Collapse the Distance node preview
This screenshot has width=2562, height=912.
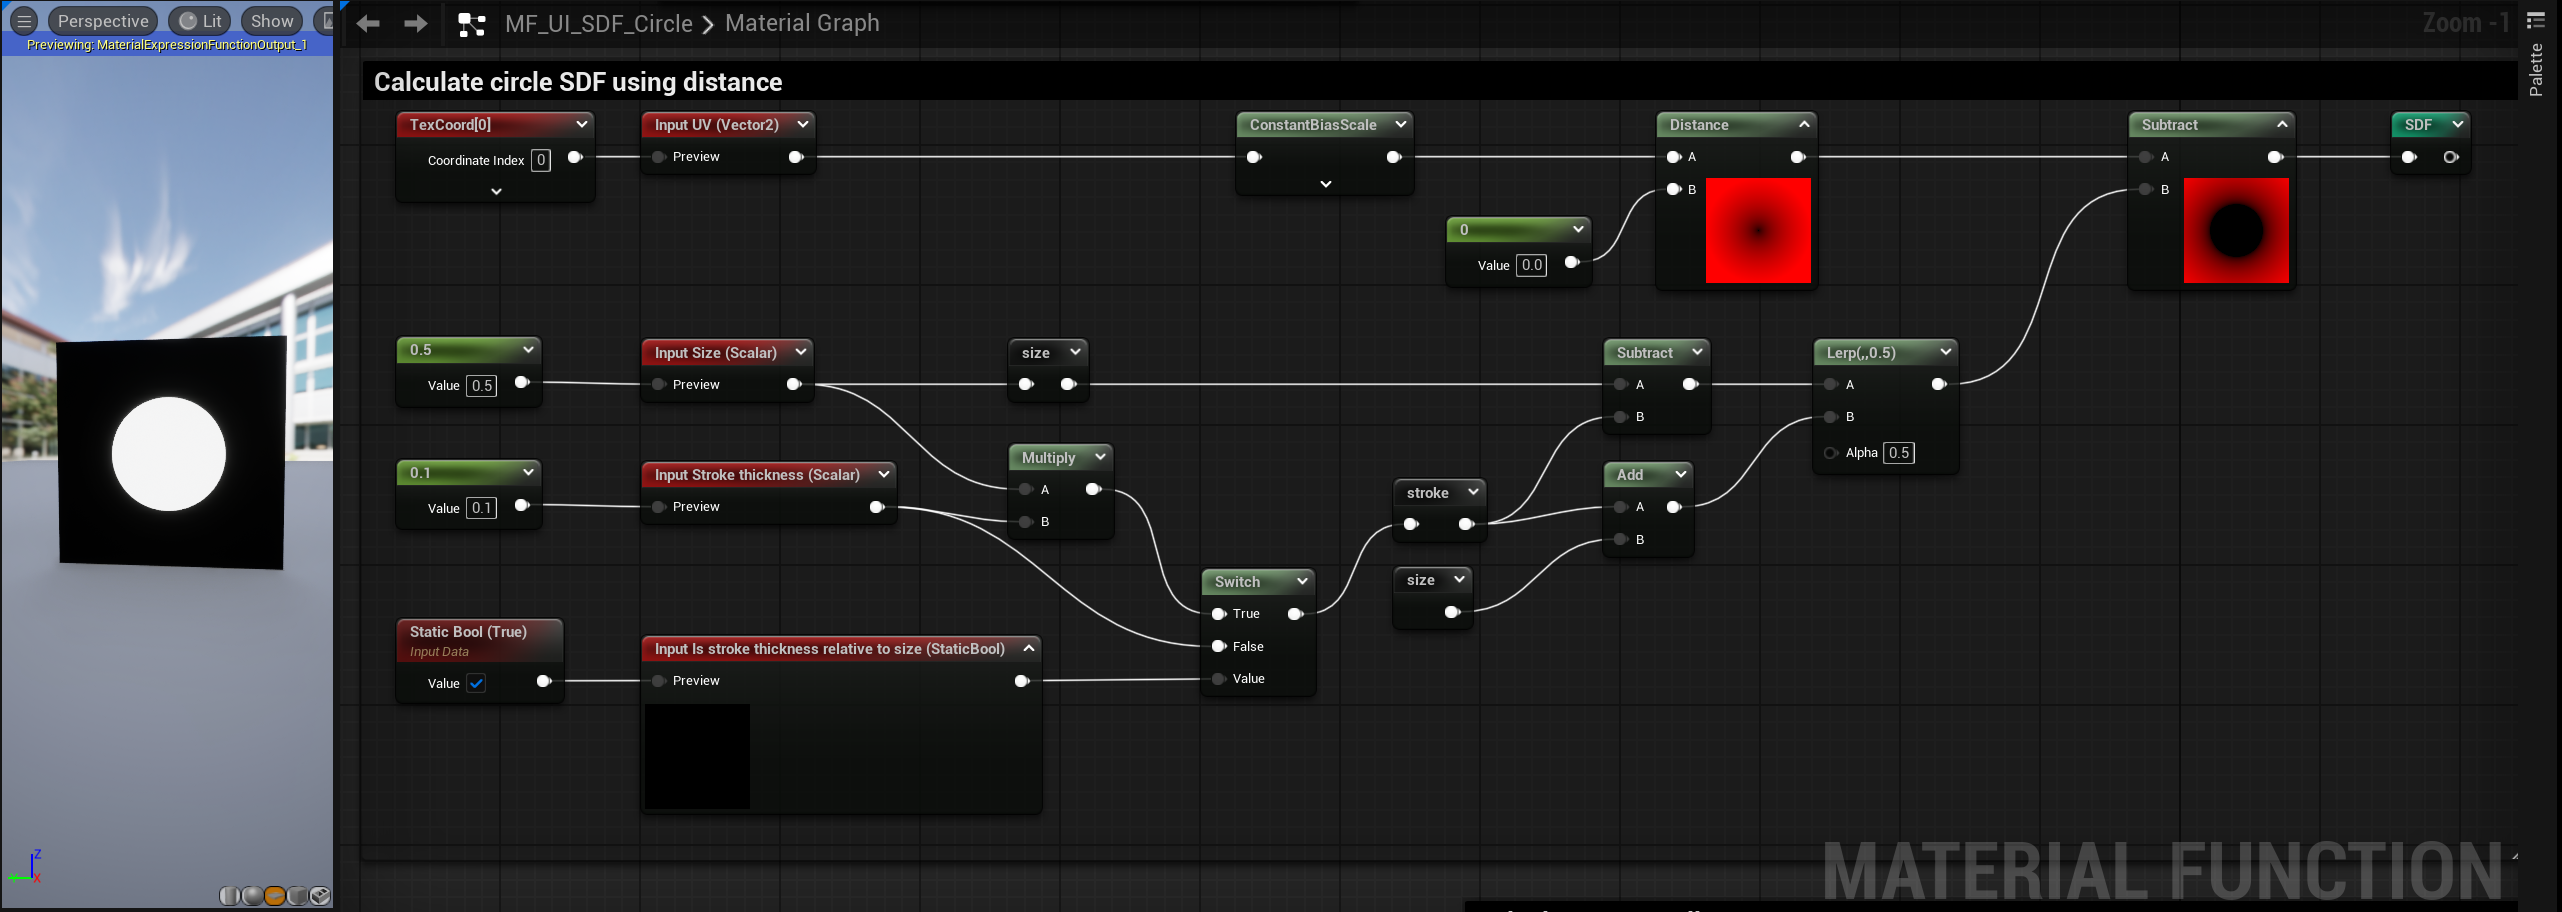pos(1803,124)
